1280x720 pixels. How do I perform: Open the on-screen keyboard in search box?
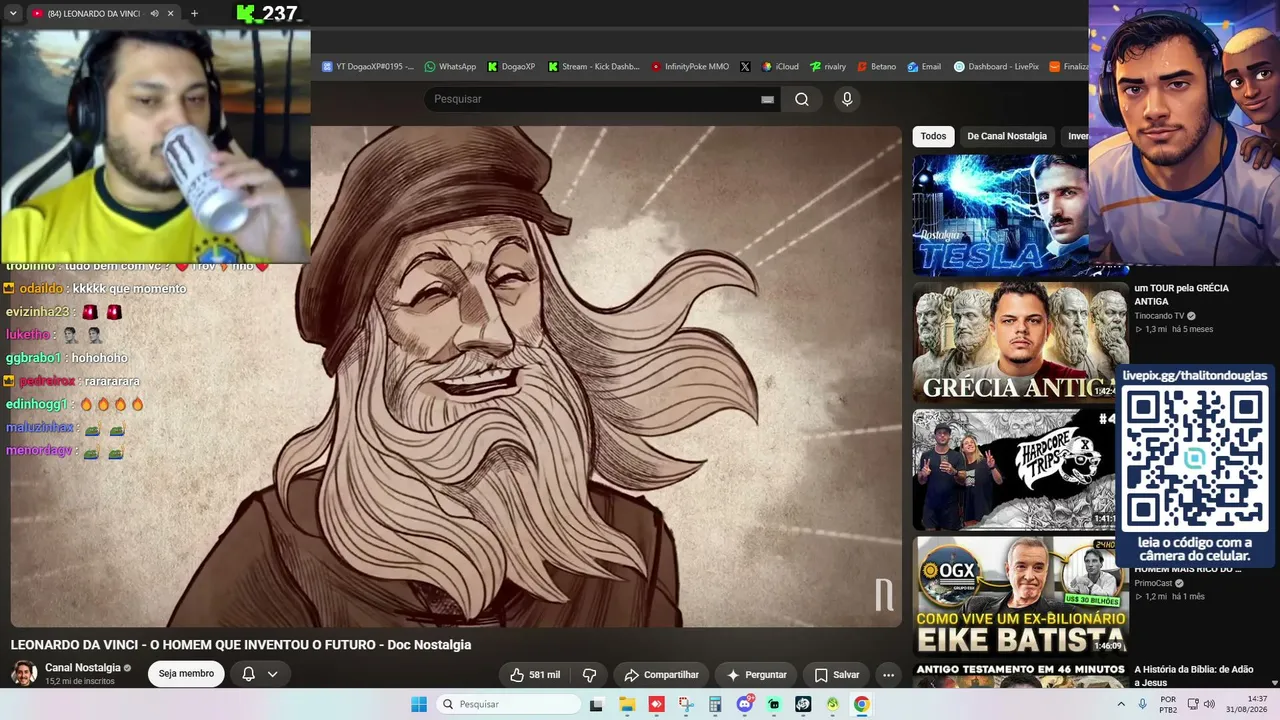coord(767,99)
